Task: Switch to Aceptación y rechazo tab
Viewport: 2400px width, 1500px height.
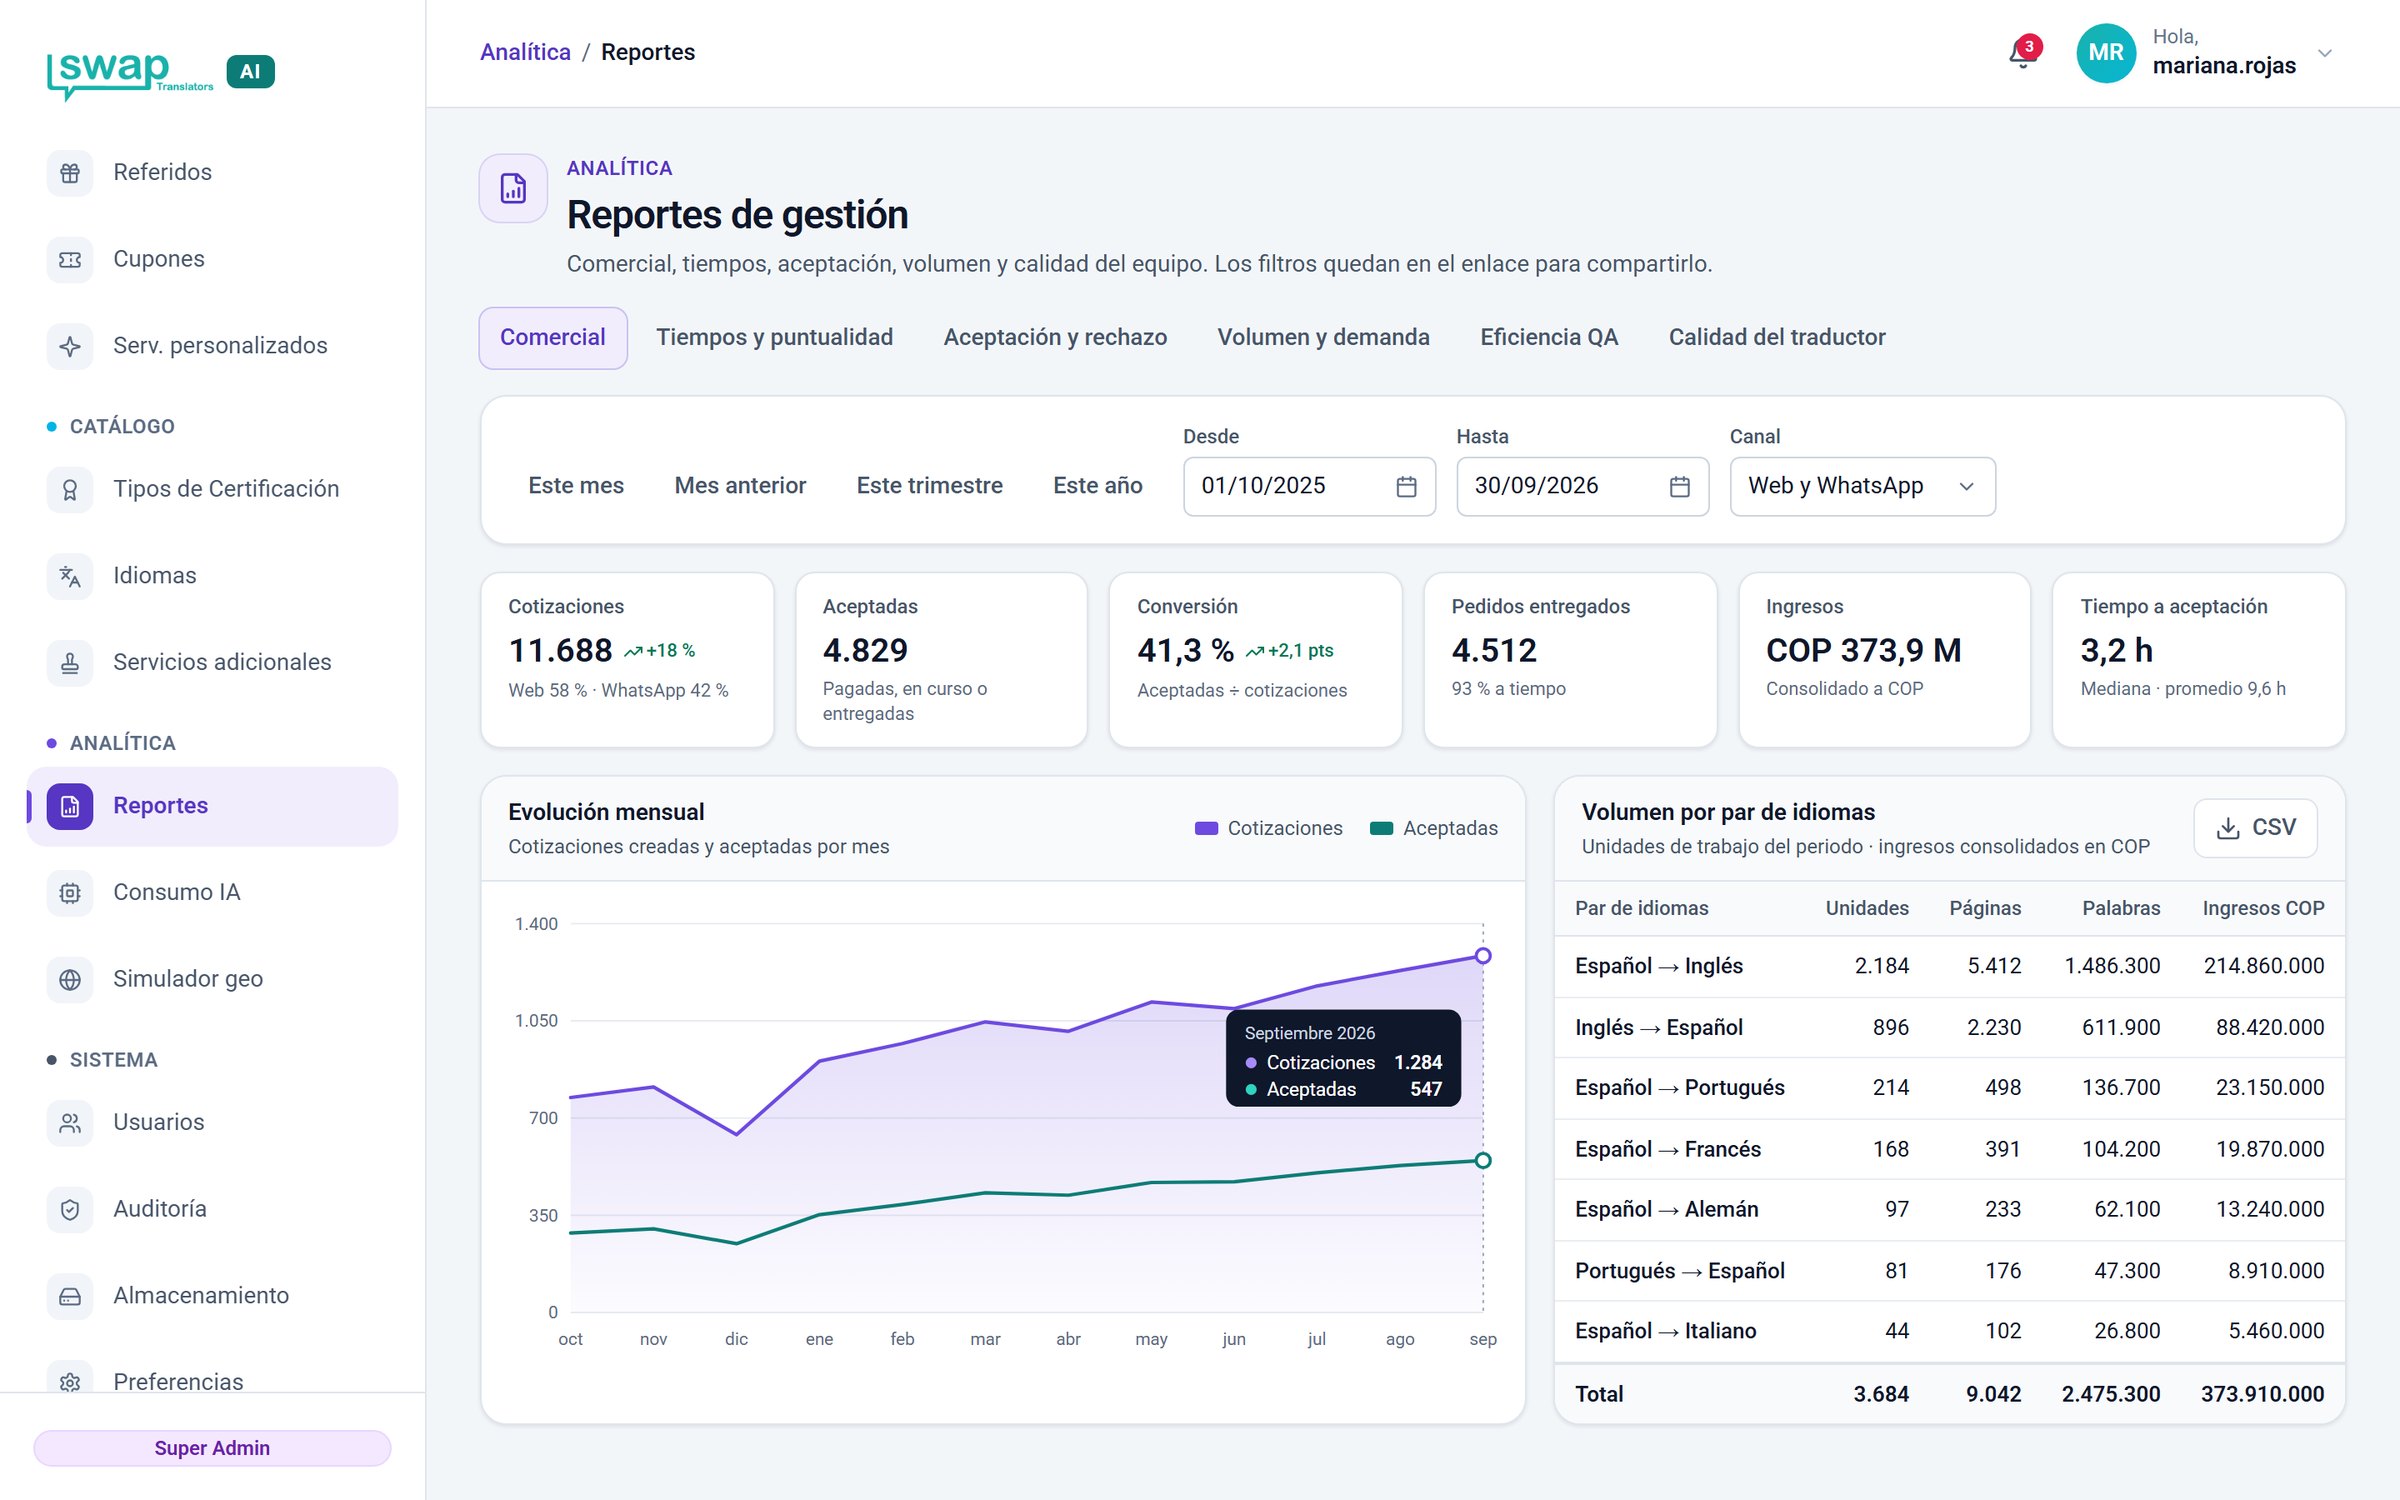Action: (x=1055, y=338)
